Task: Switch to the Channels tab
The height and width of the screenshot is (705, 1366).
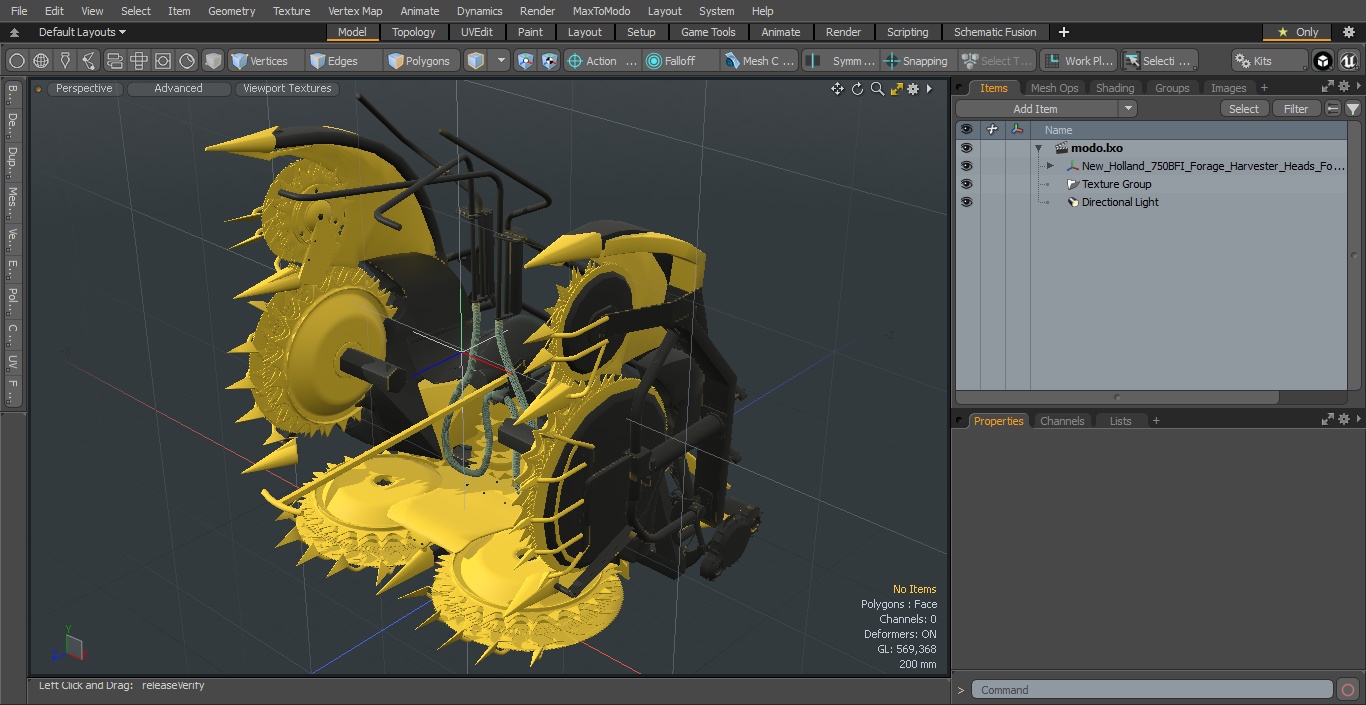Action: (x=1062, y=421)
